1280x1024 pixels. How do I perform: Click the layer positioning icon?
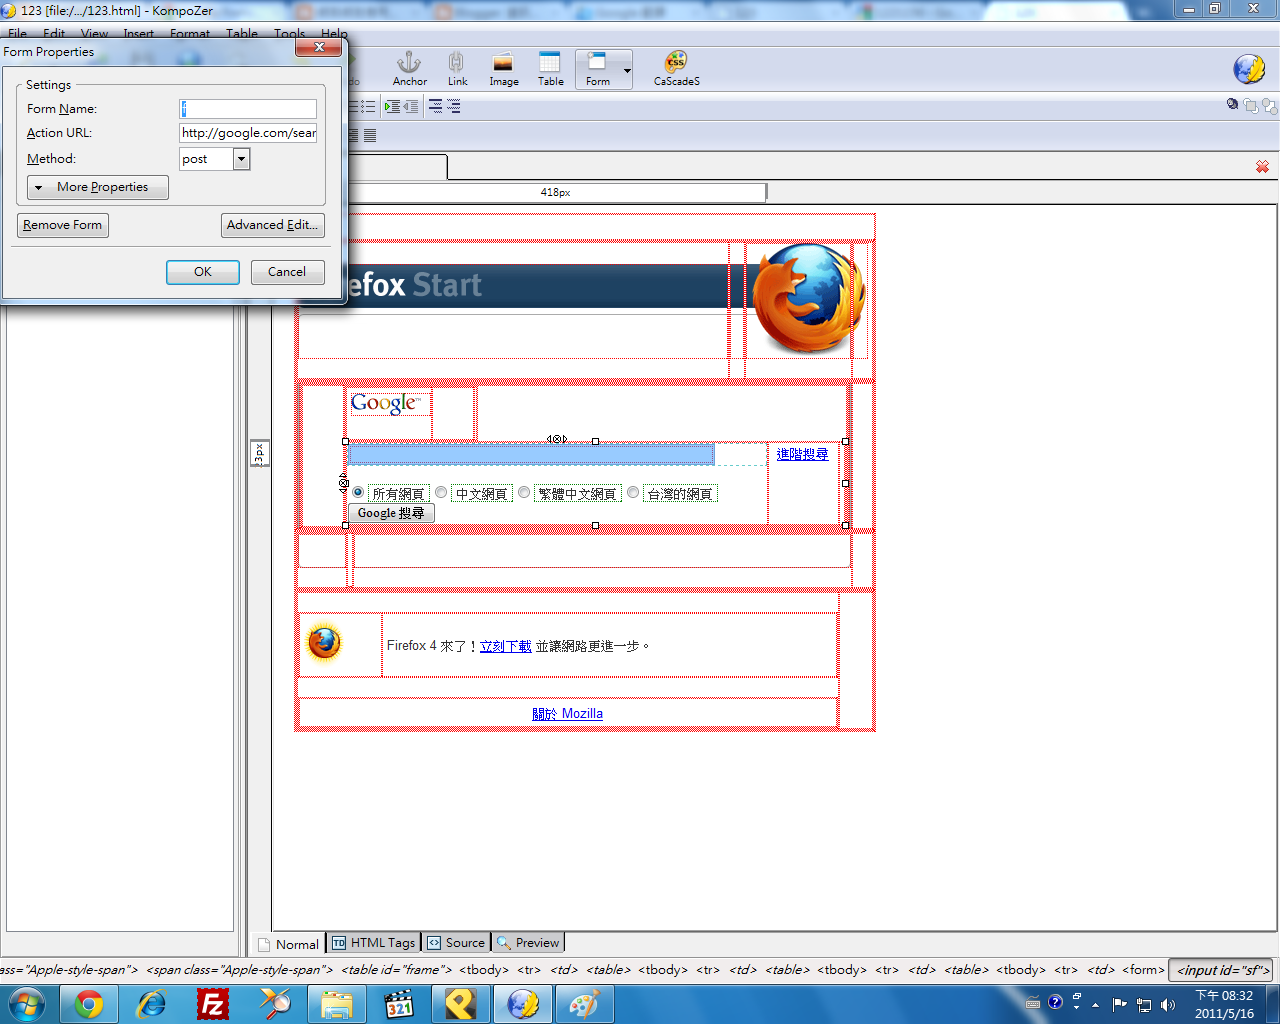pyautogui.click(x=1232, y=104)
